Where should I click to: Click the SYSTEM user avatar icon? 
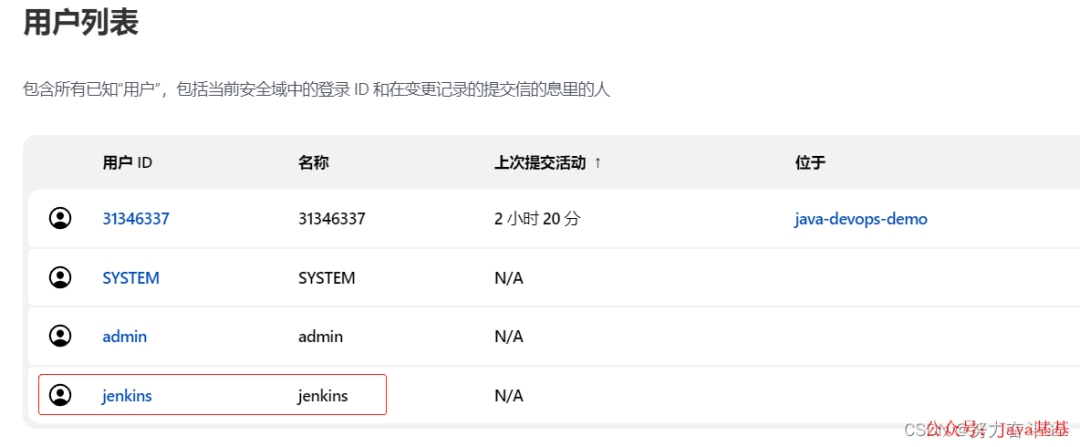click(61, 278)
